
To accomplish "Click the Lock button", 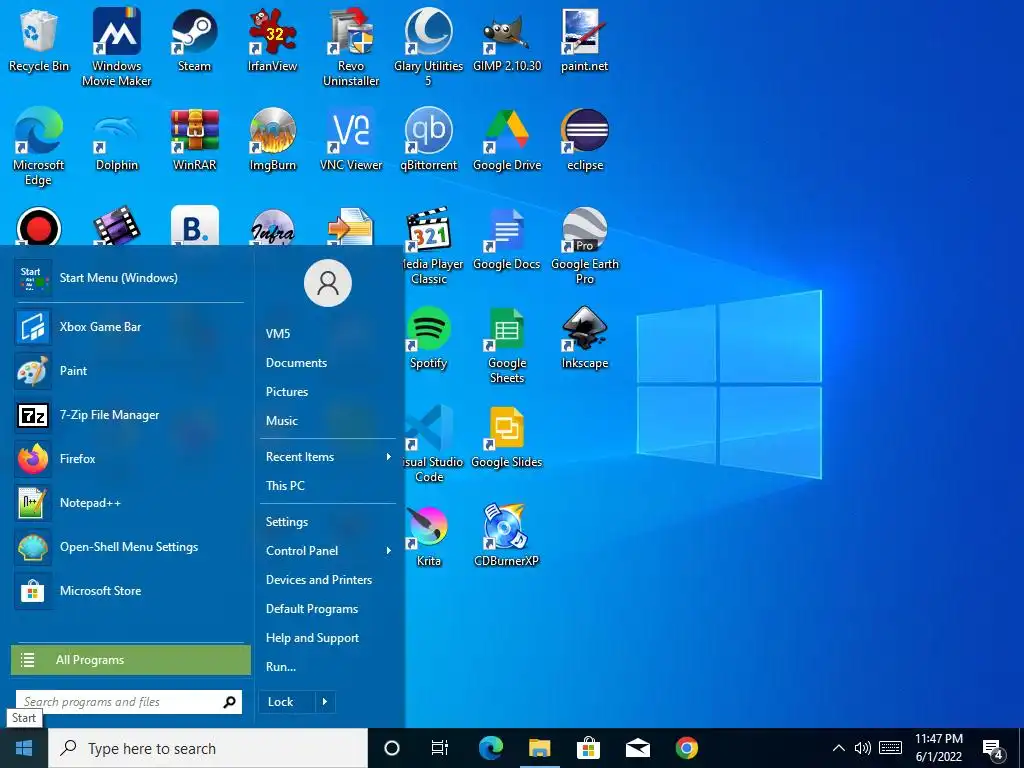I will point(287,702).
